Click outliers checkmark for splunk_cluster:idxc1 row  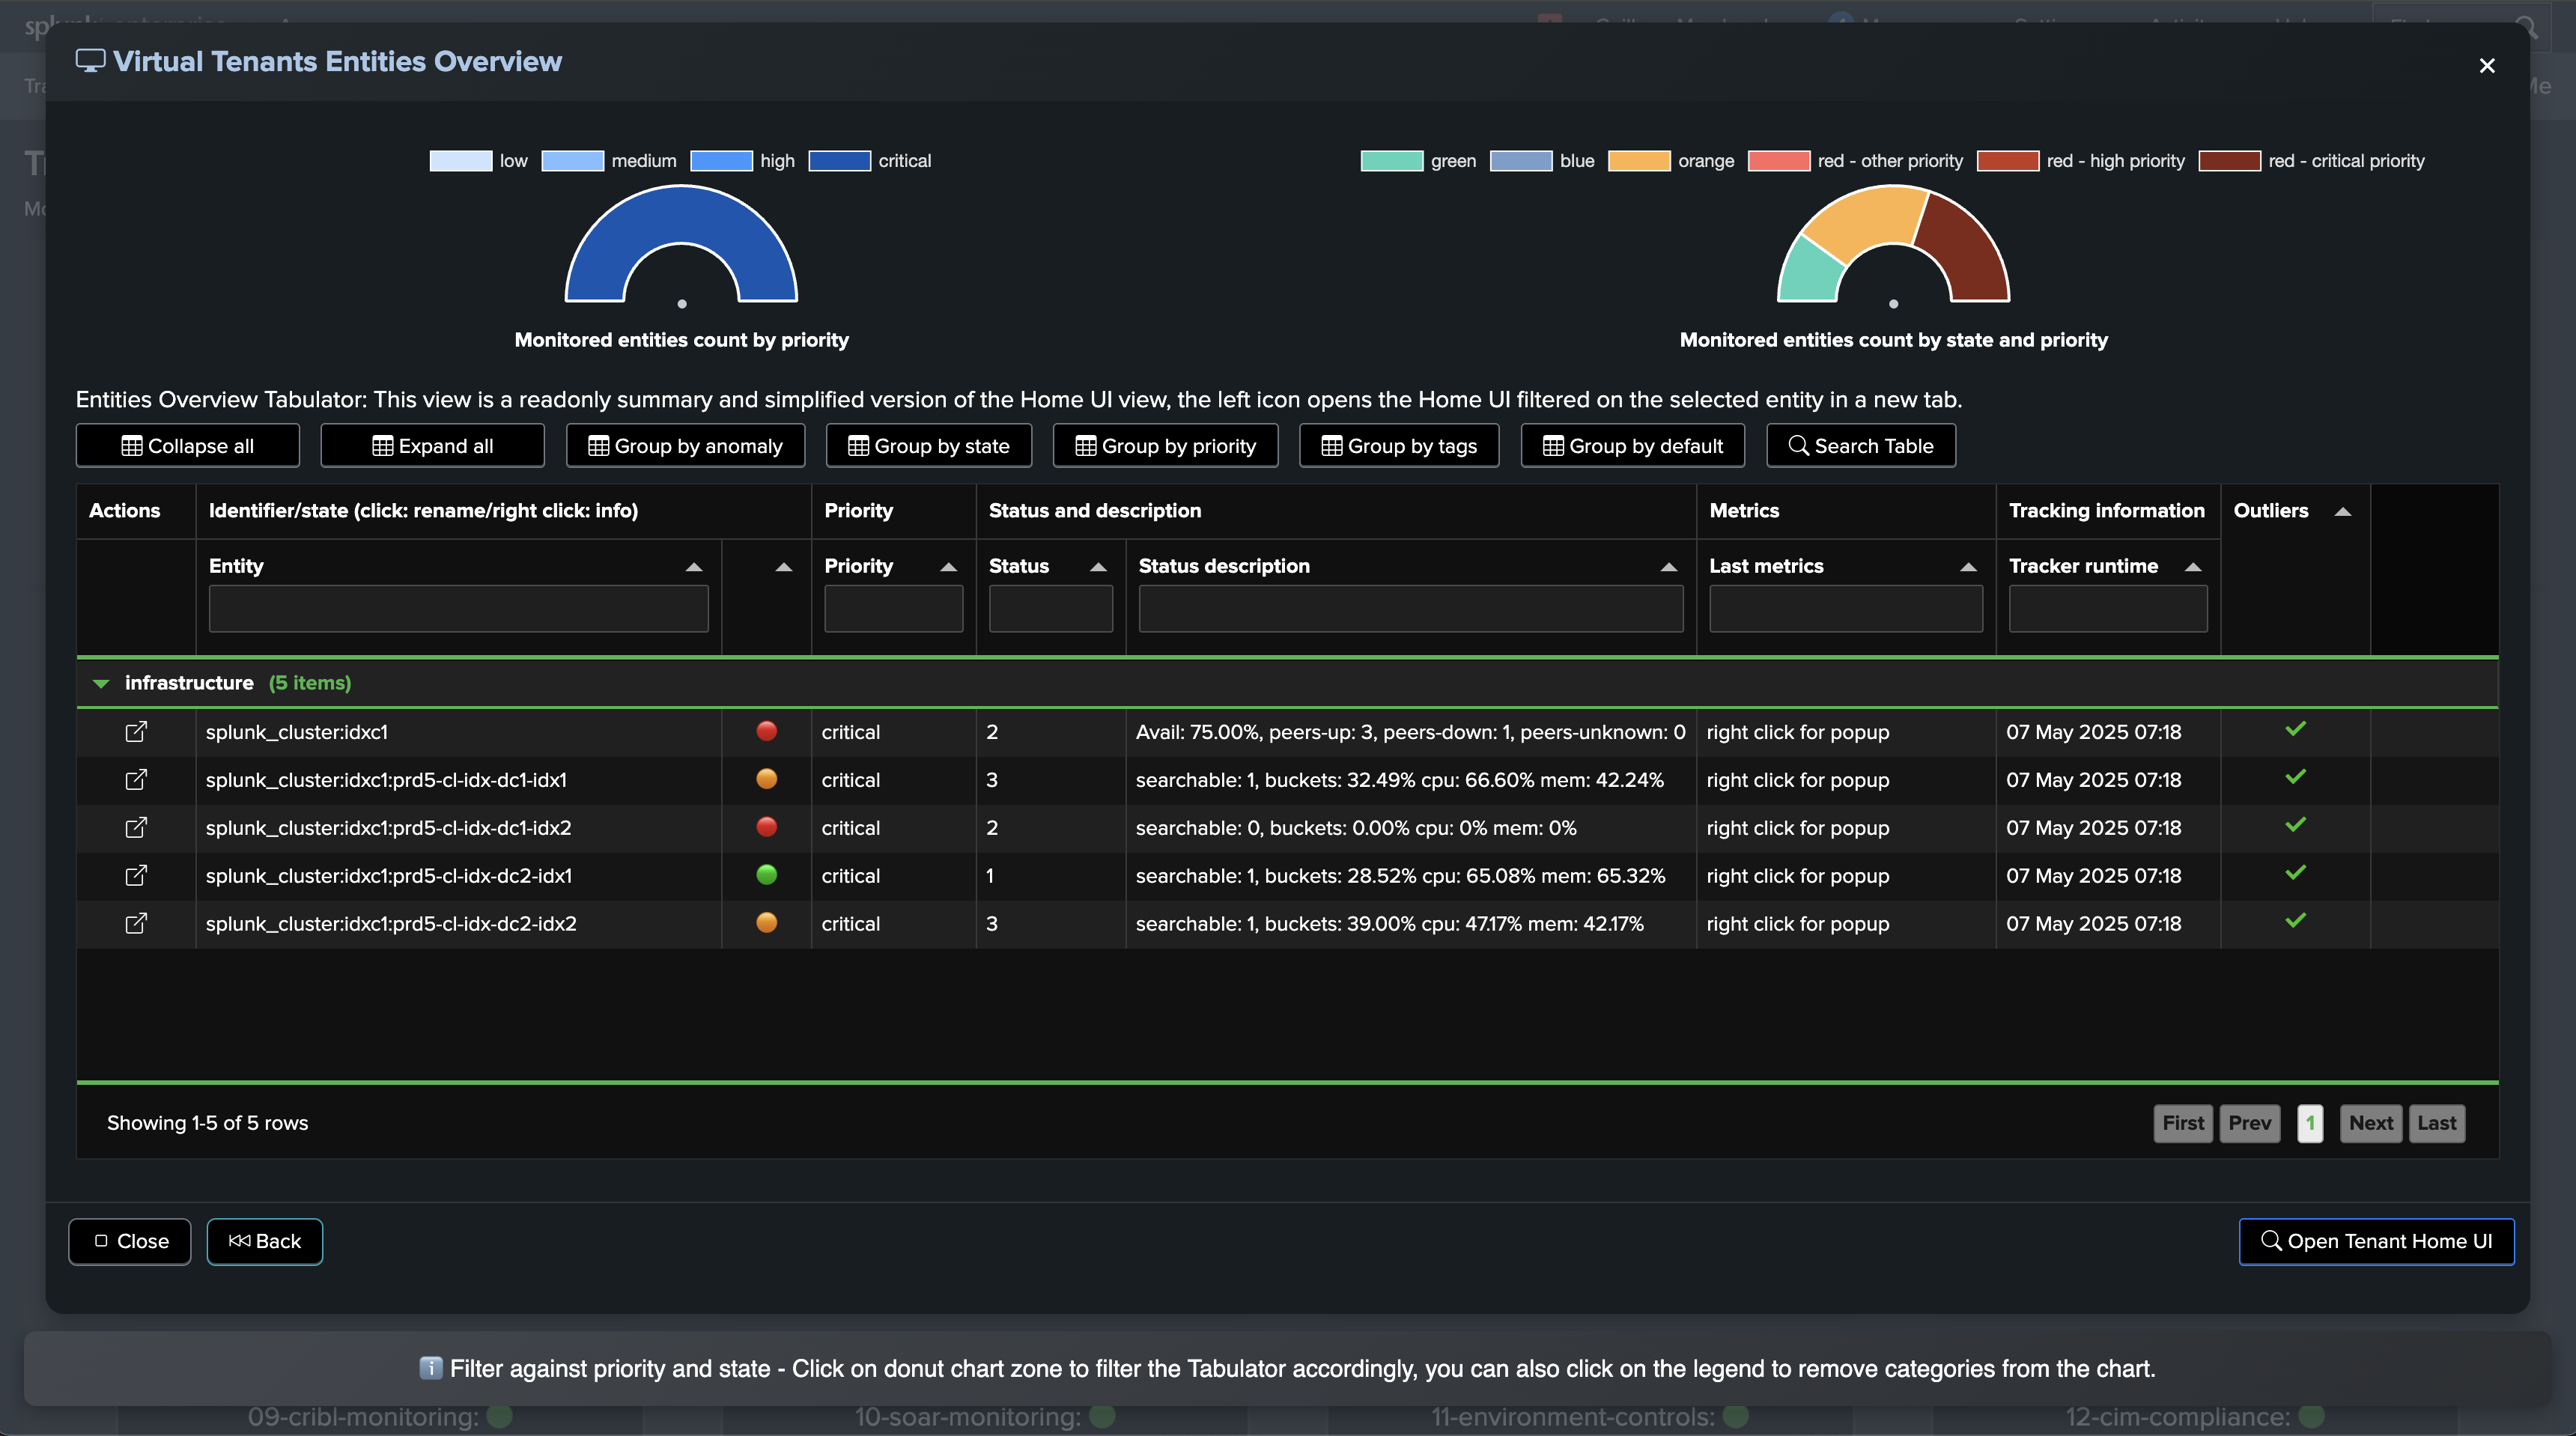(x=2296, y=729)
